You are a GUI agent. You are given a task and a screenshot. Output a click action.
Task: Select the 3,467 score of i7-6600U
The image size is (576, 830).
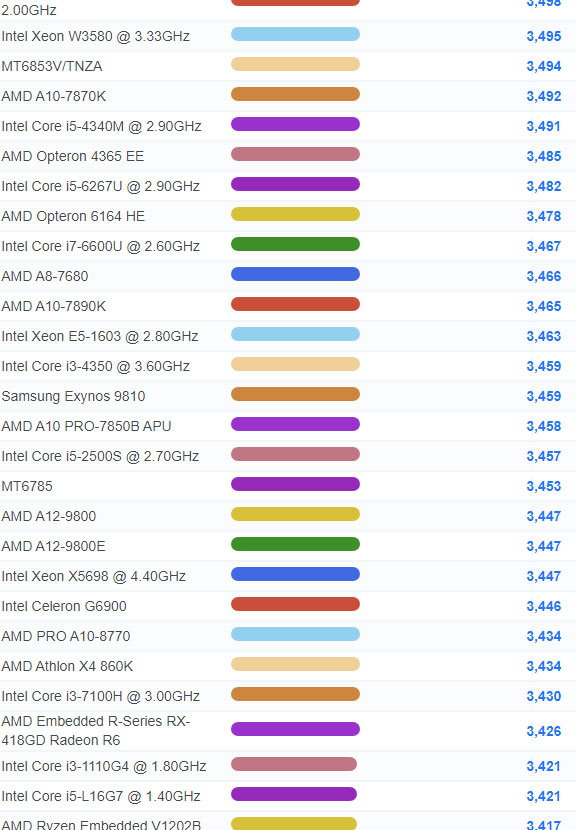coord(544,246)
